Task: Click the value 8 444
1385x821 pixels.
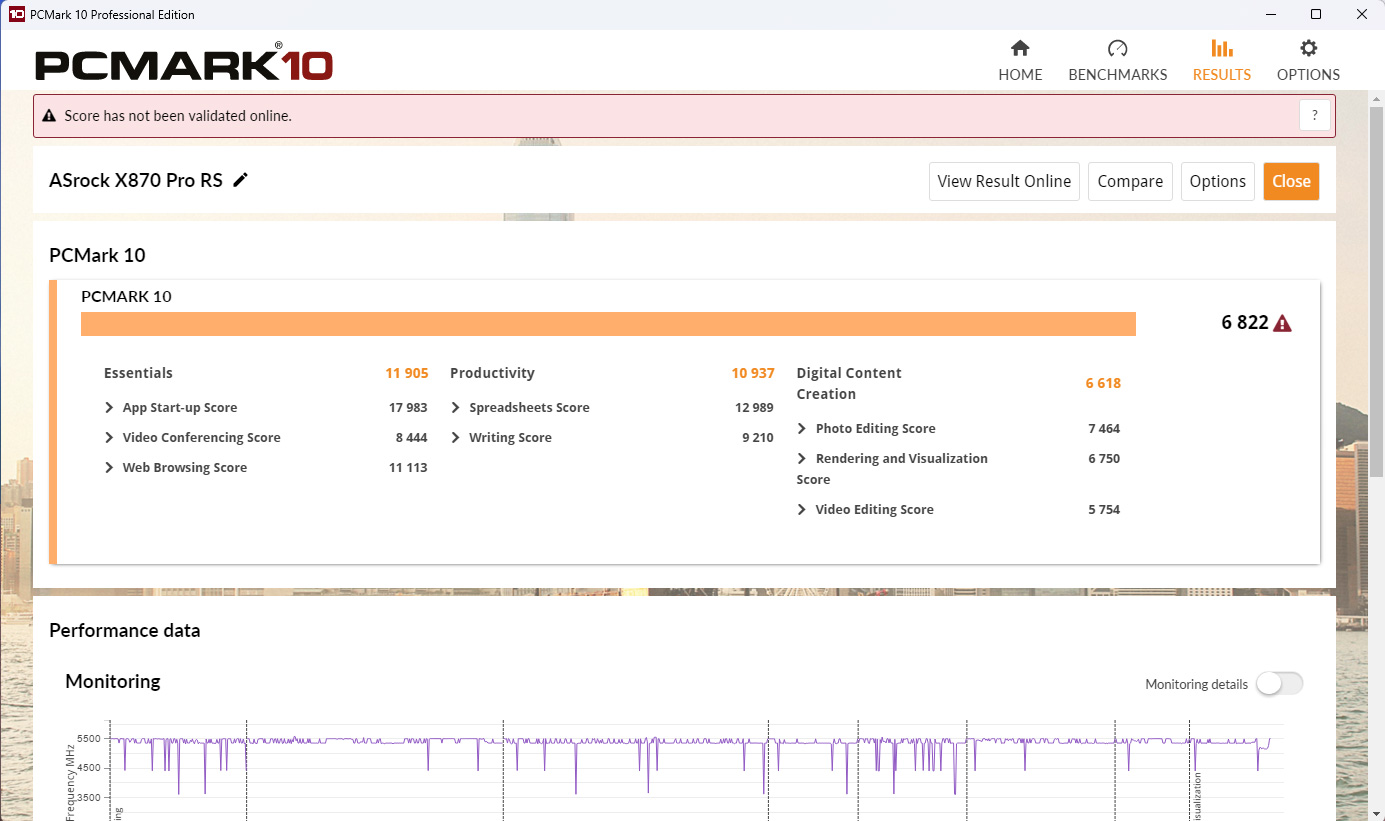Action: 411,437
